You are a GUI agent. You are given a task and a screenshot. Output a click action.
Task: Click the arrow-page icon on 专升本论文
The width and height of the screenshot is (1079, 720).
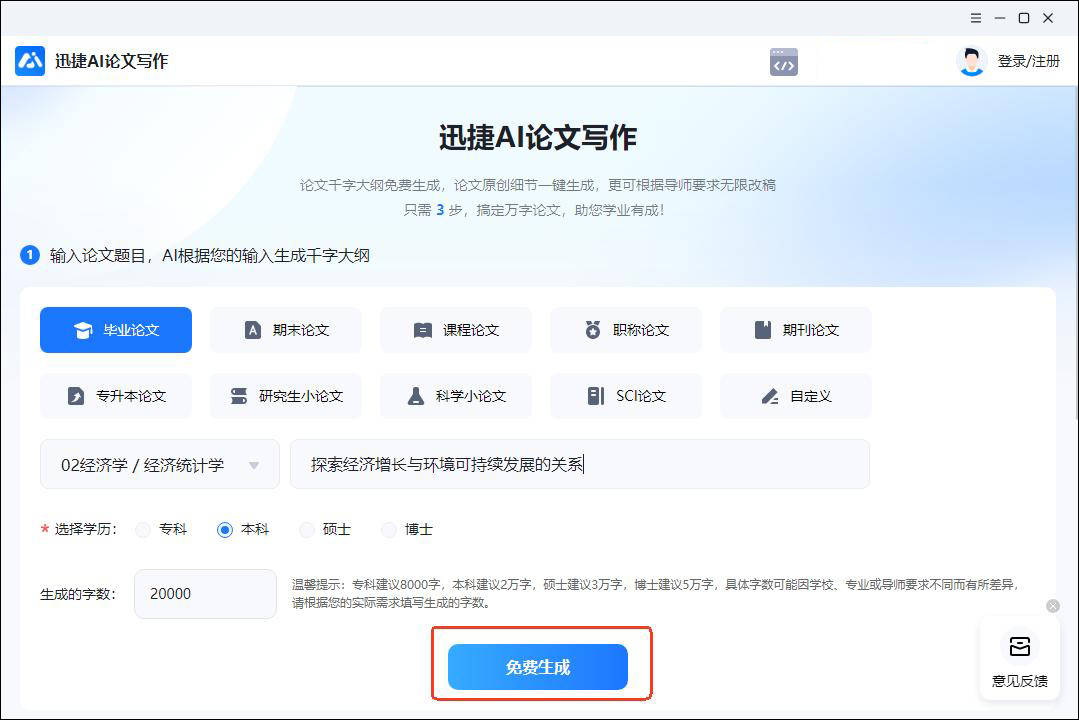[76, 396]
